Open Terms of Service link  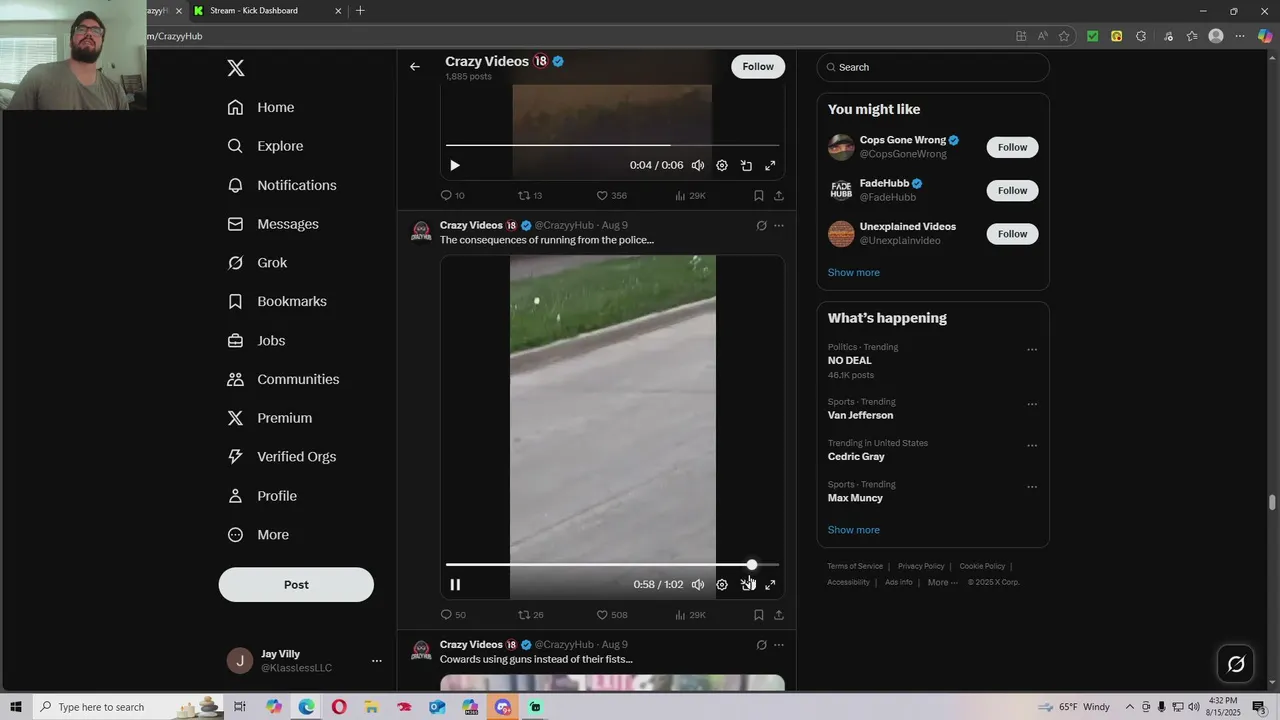point(855,566)
